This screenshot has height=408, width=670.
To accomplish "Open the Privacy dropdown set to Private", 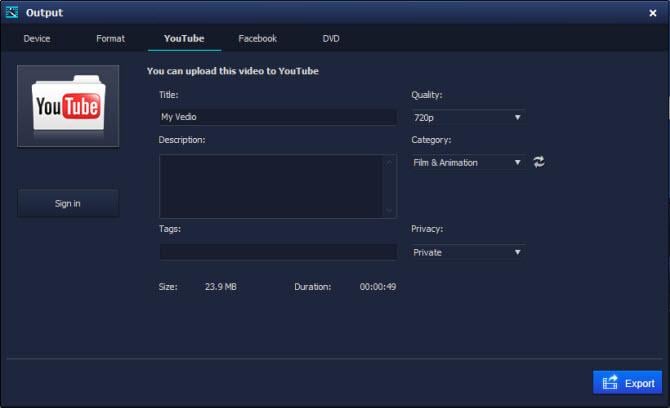I will click(x=468, y=252).
